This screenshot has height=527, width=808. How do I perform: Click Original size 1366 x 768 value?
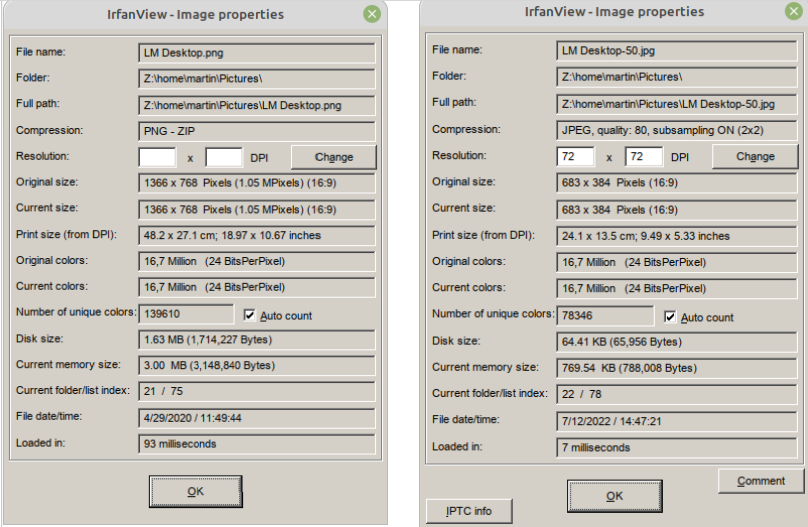tap(257, 183)
